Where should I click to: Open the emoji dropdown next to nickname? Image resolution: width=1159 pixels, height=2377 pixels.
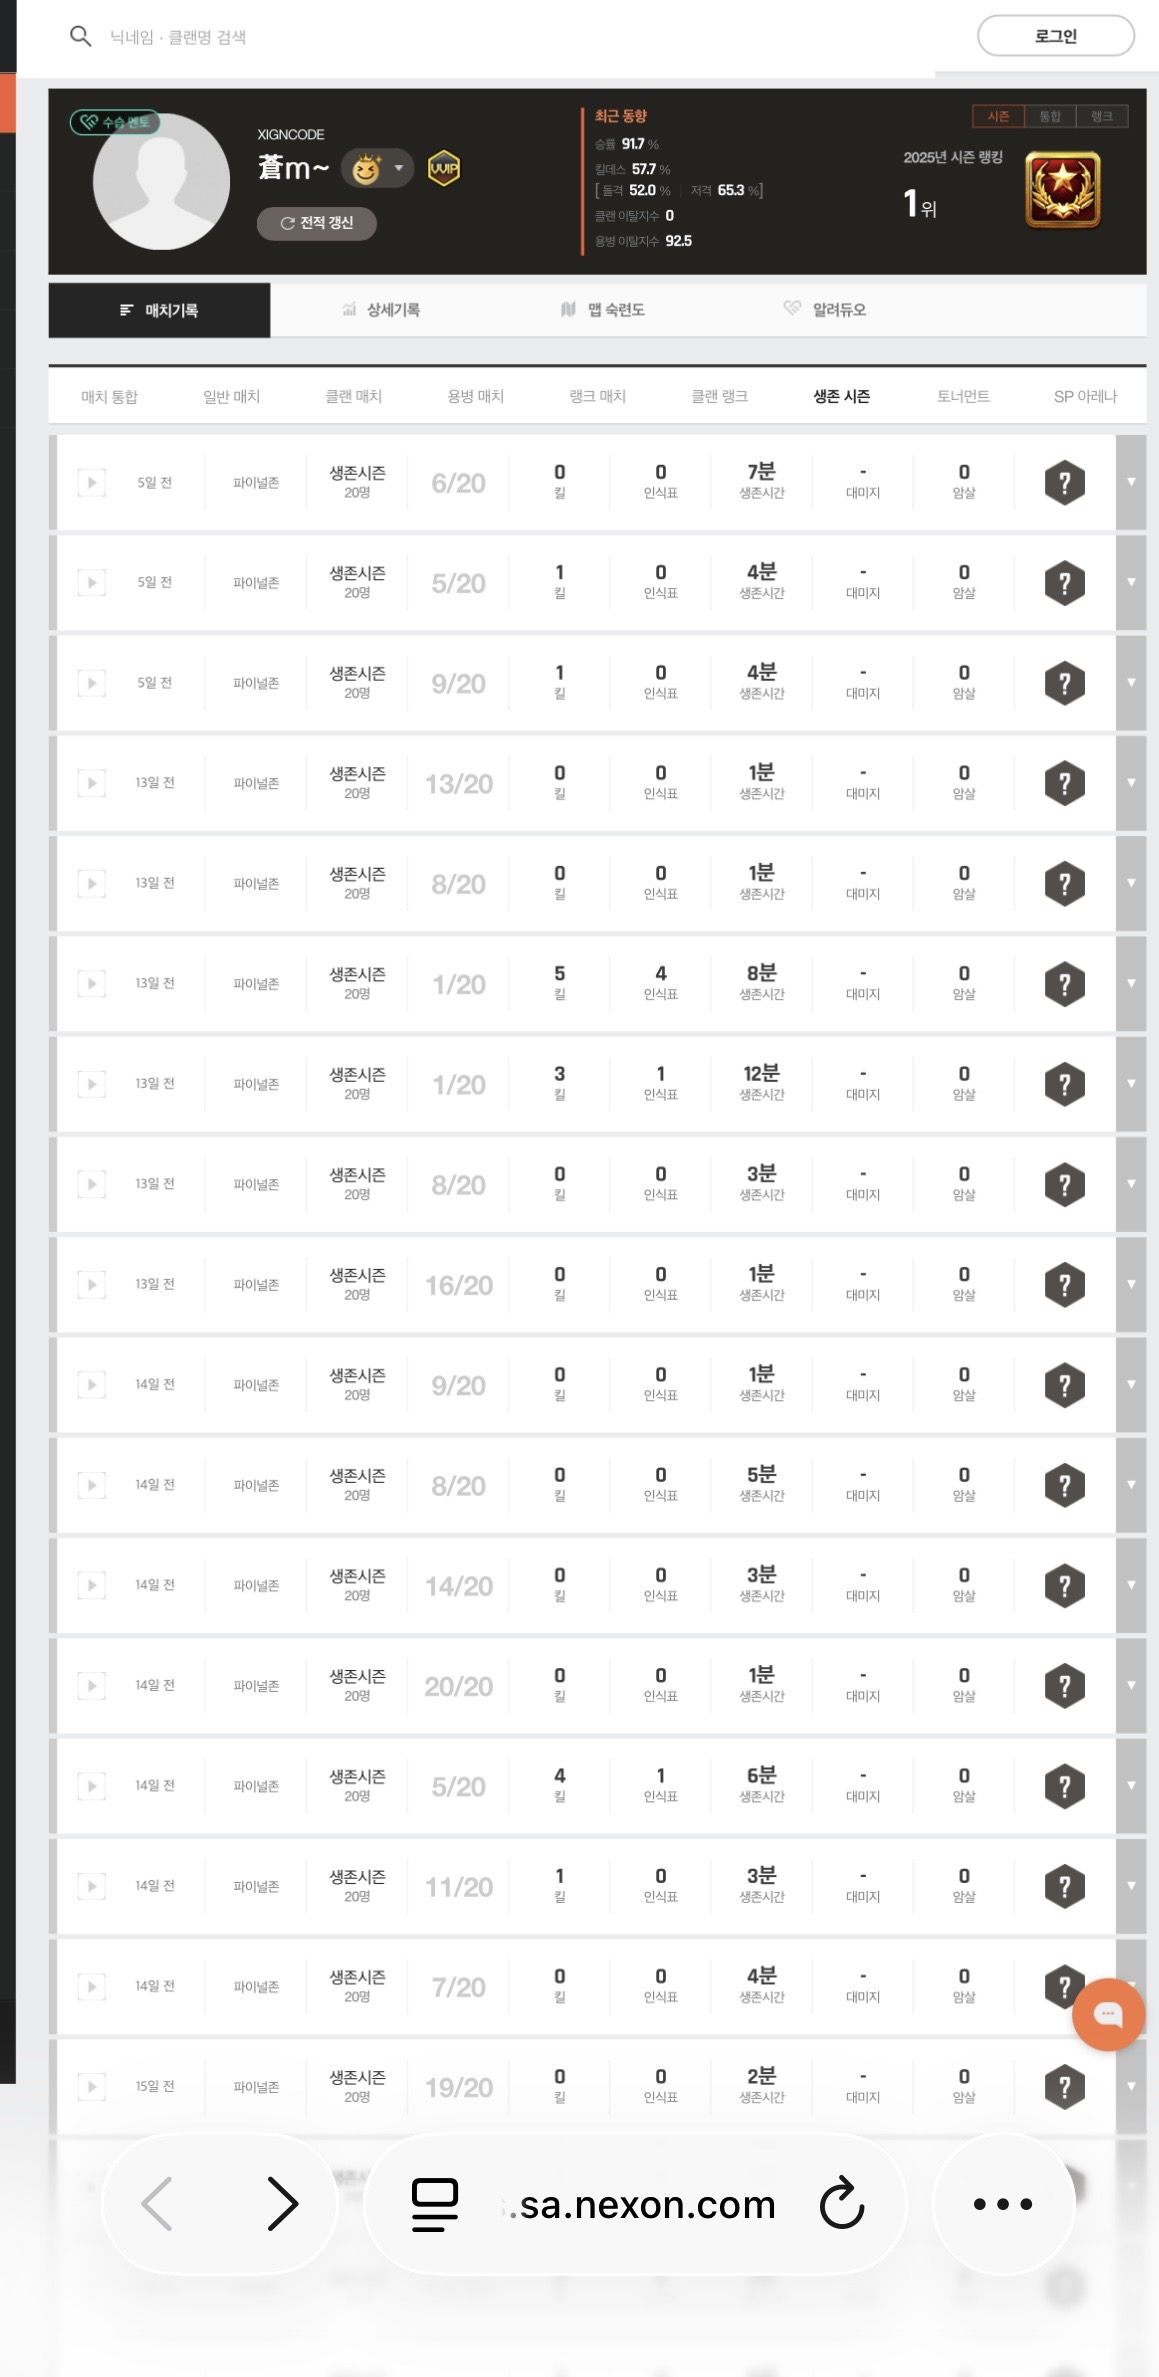click(x=398, y=168)
